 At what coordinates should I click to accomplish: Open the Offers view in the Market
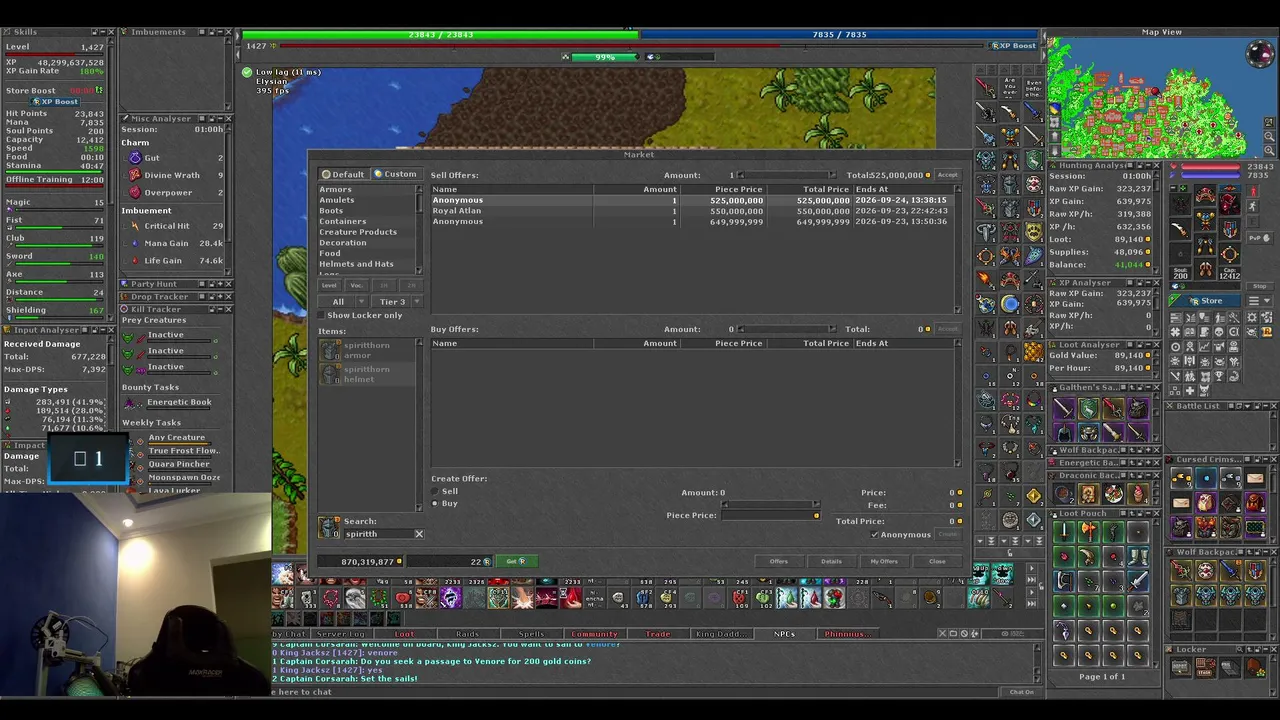coord(778,561)
